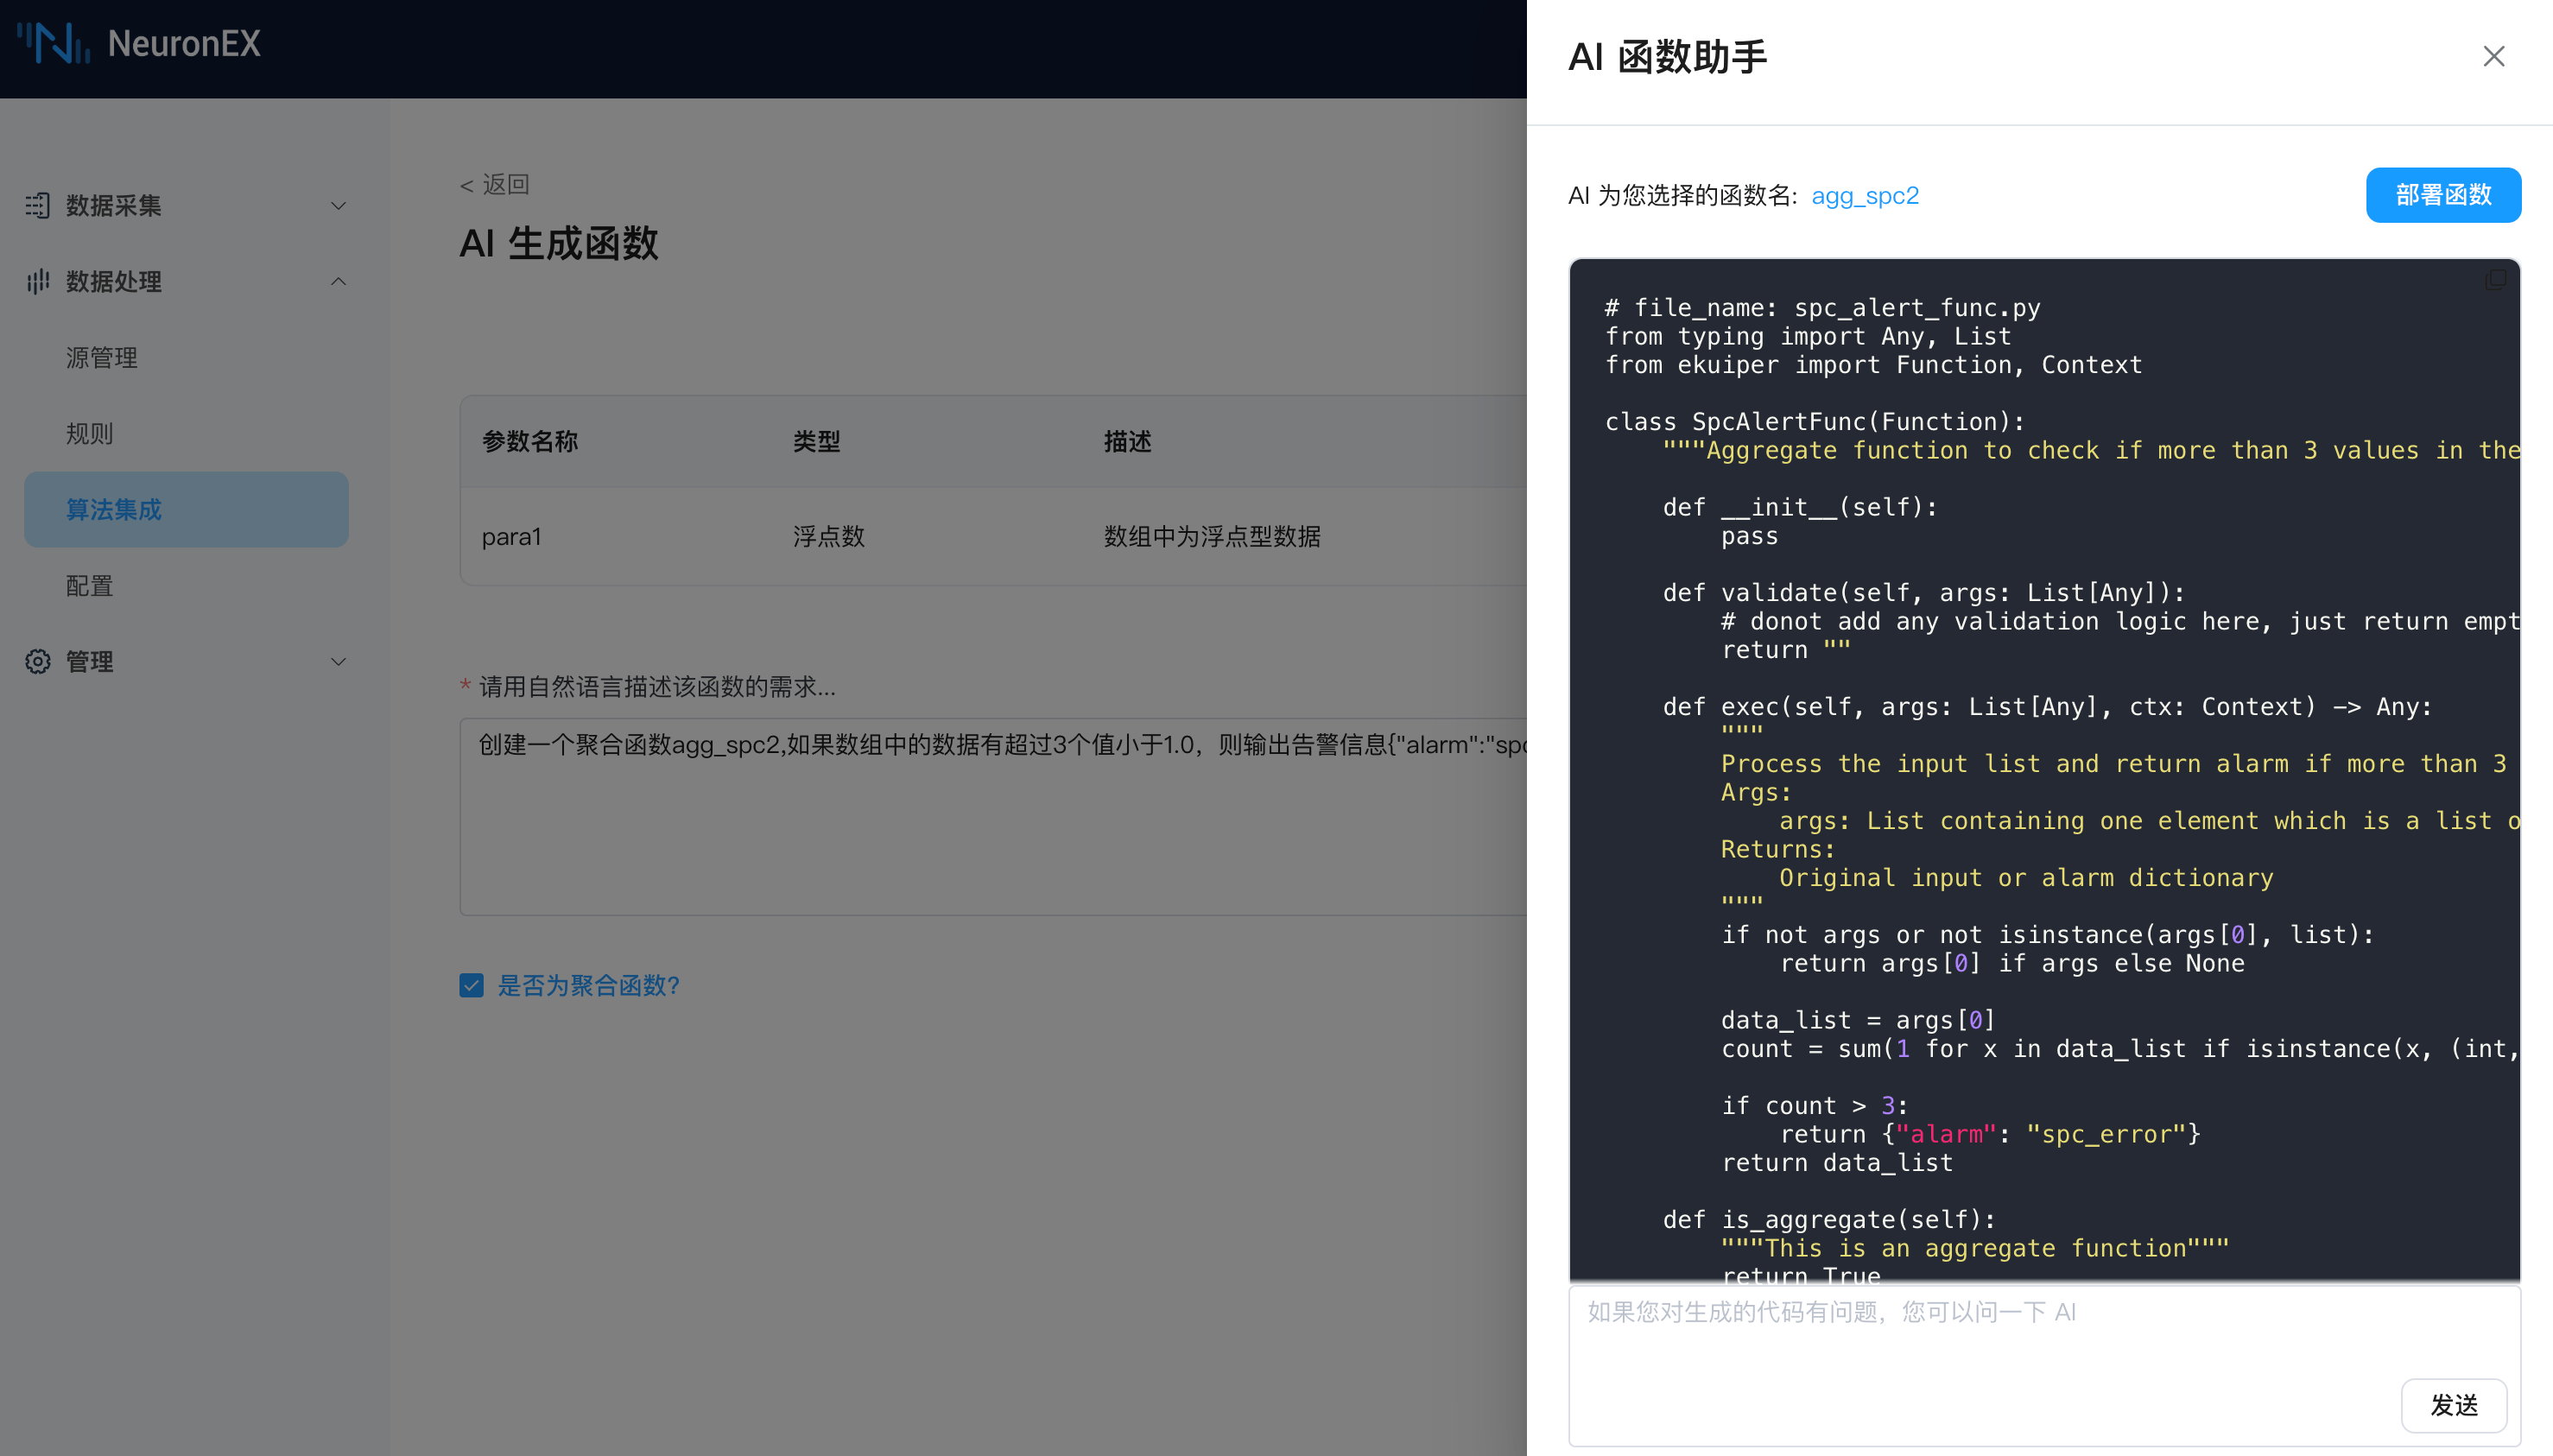Open the 配置 menu entry
Image resolution: width=2553 pixels, height=1456 pixels.
[x=88, y=585]
